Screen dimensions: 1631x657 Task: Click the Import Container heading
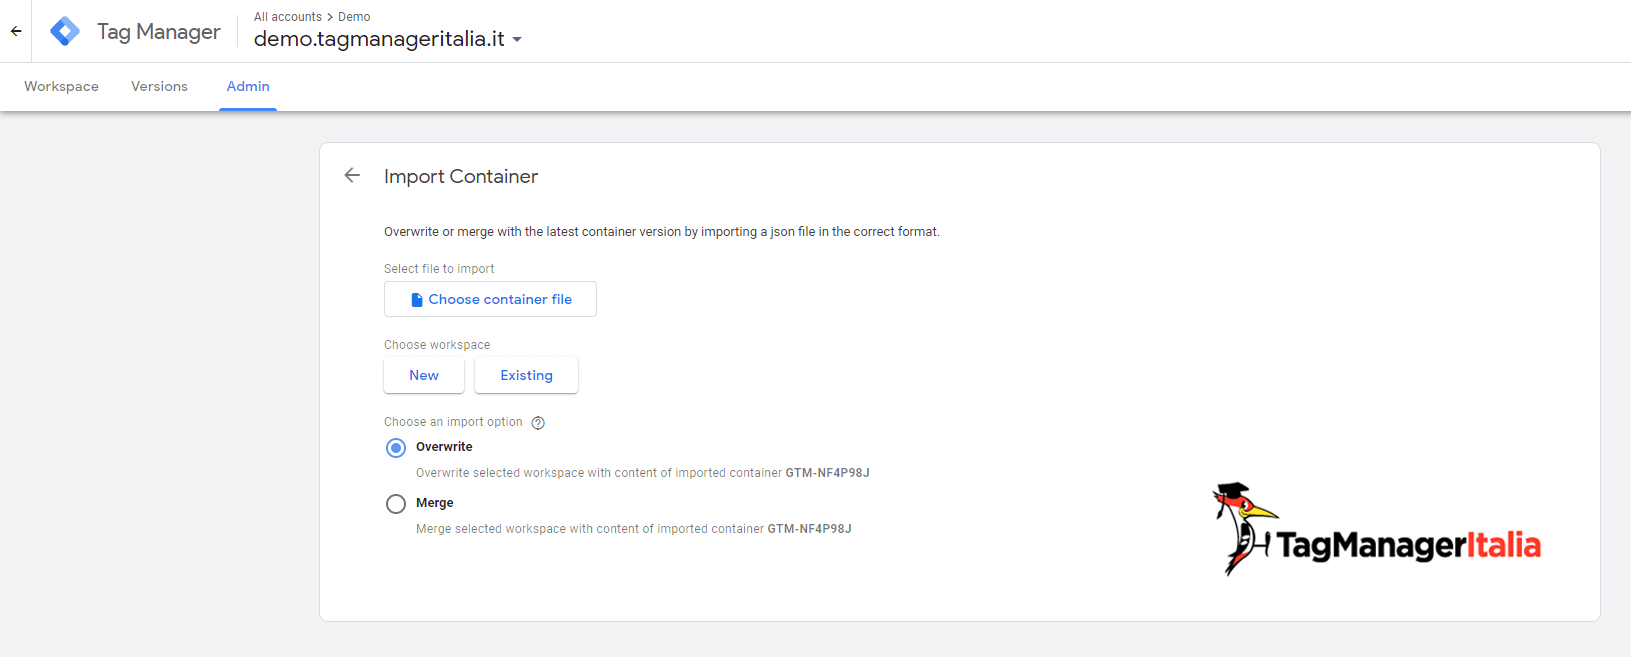(x=461, y=177)
